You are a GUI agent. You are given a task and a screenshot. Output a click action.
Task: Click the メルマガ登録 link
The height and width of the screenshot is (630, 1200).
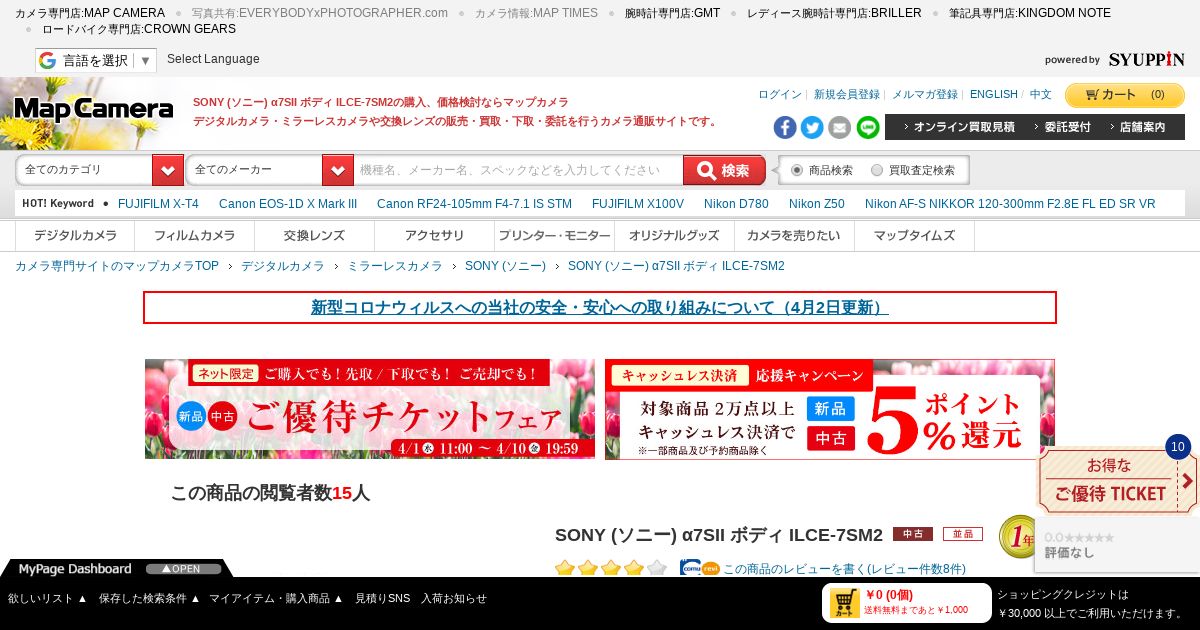[x=925, y=94]
